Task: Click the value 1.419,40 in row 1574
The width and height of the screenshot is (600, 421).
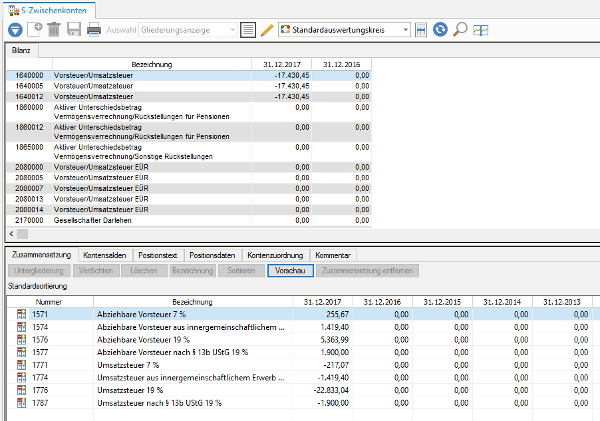Action: [x=335, y=327]
